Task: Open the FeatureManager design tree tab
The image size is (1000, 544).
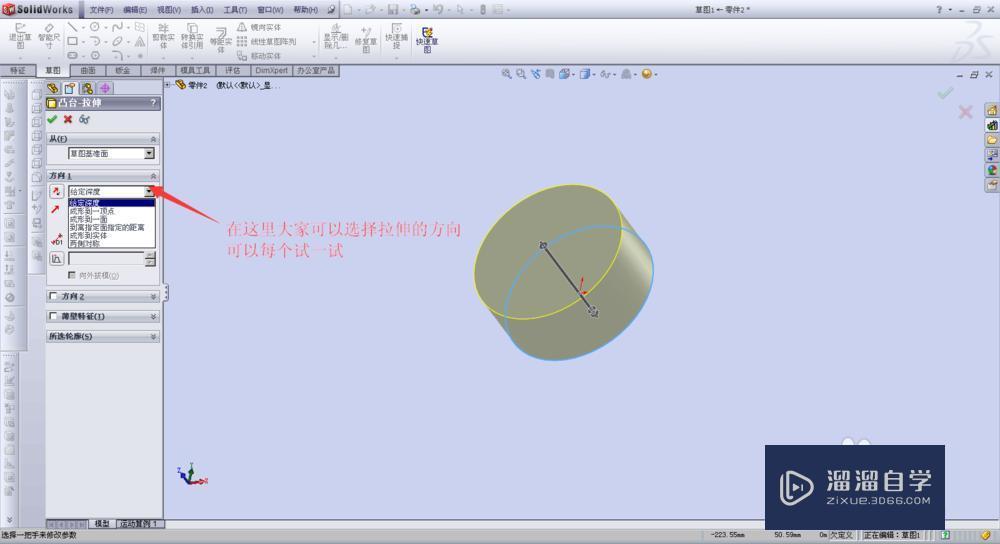Action: (53, 88)
